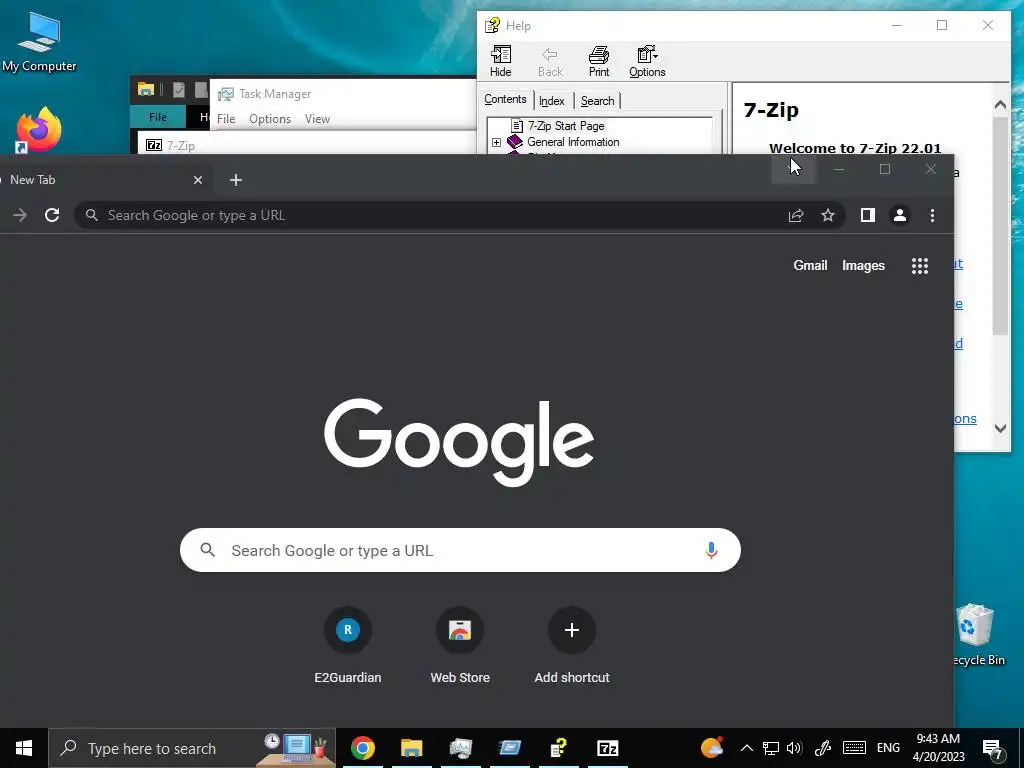
Task: Open the File tab in File Explorer
Action: 158,117
